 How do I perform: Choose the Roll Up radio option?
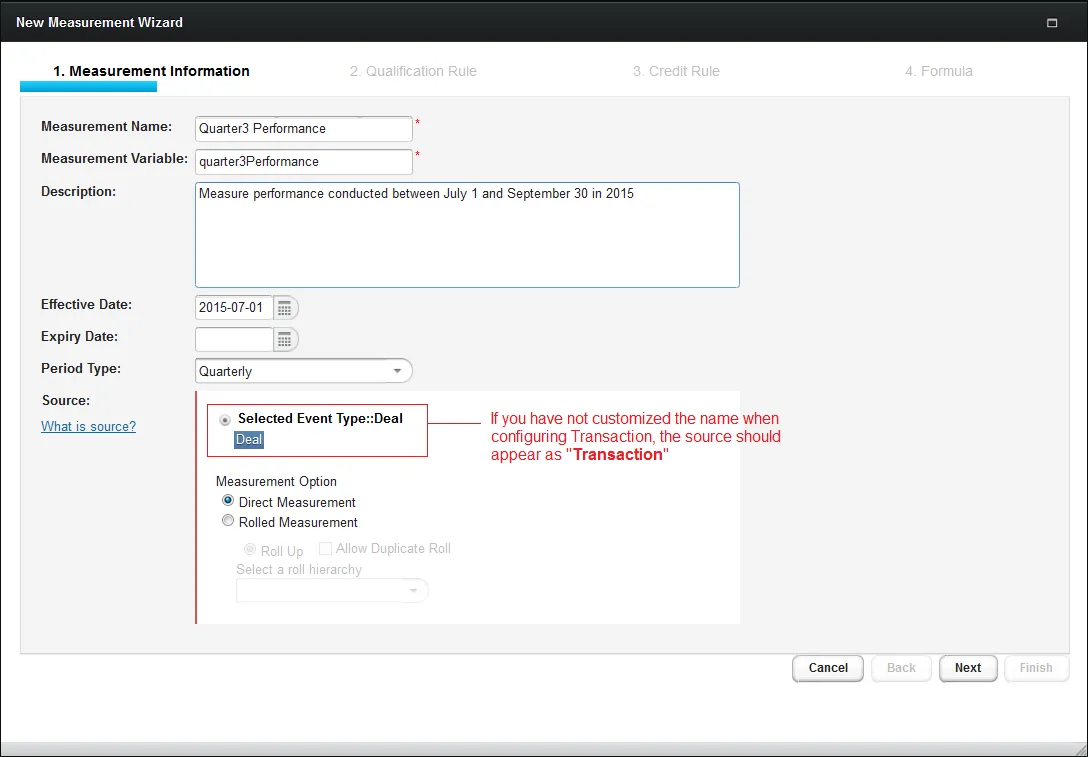[x=250, y=550]
